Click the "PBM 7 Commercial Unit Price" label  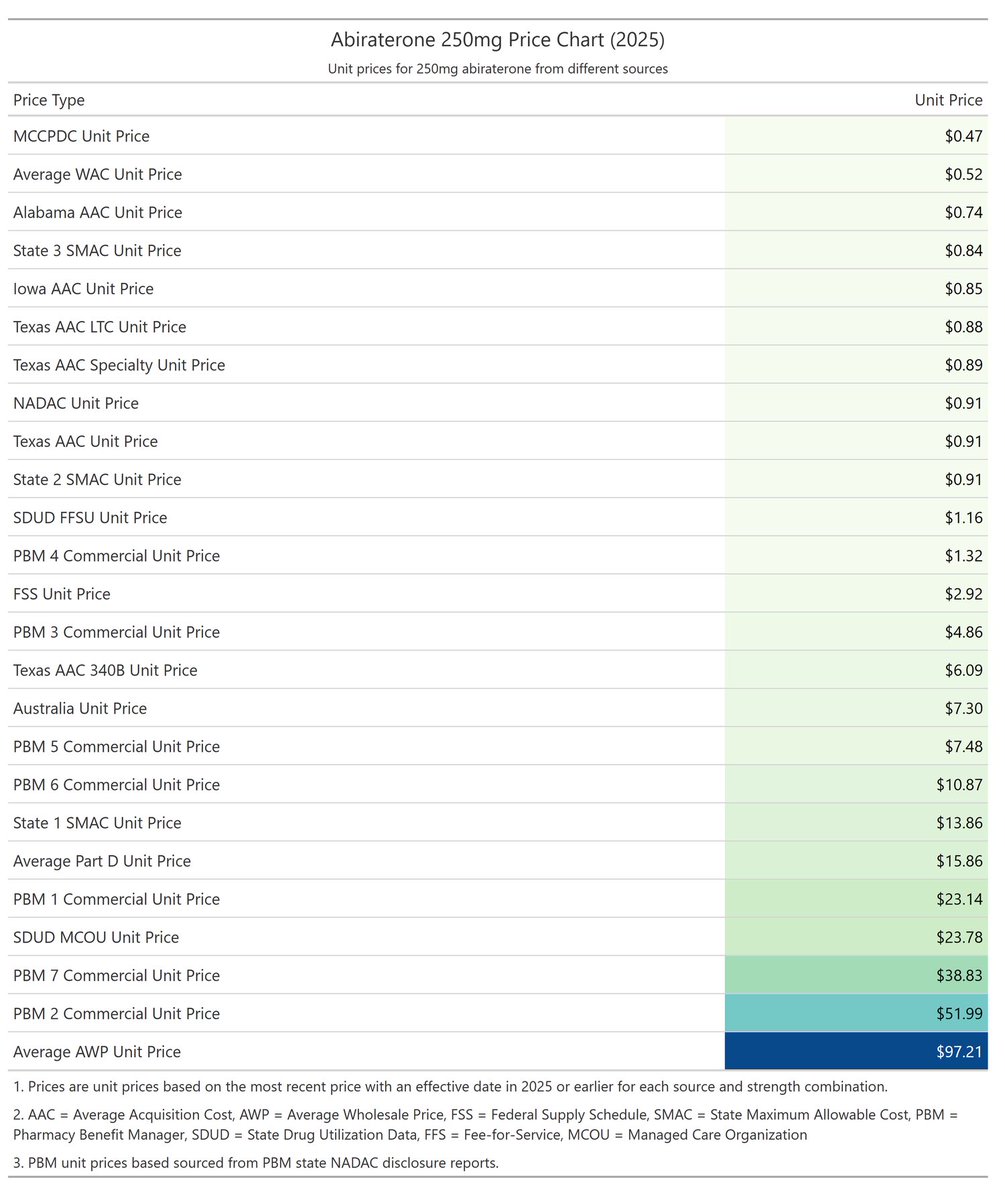coord(116,976)
